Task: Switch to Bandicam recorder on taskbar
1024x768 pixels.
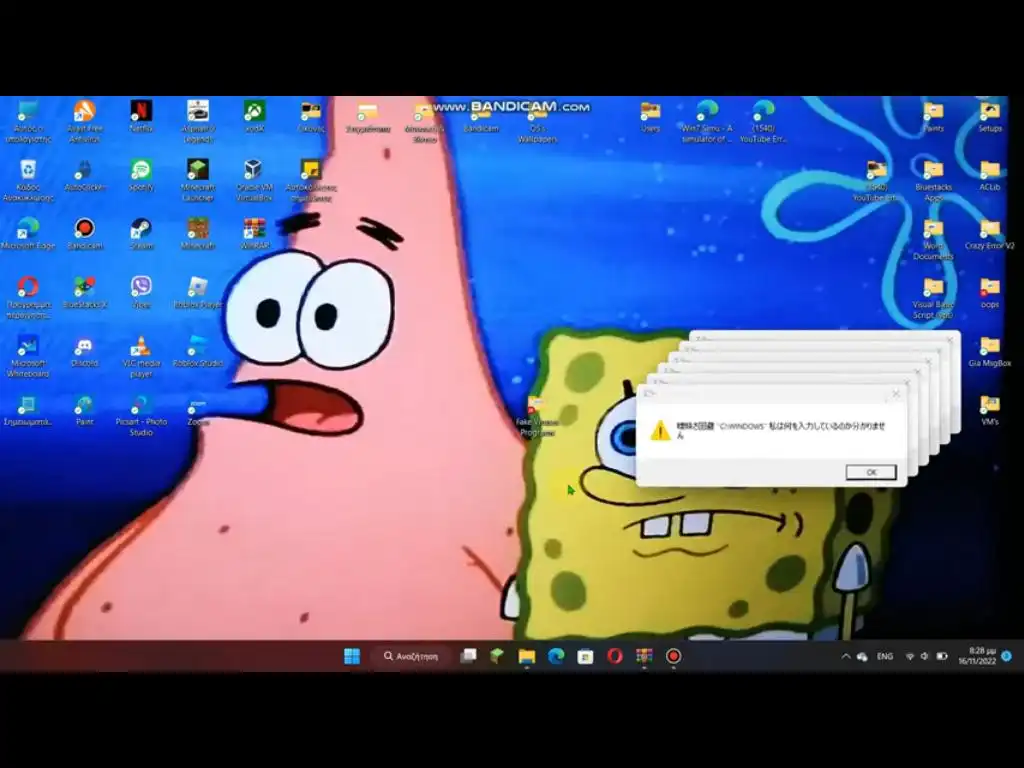Action: (x=673, y=656)
